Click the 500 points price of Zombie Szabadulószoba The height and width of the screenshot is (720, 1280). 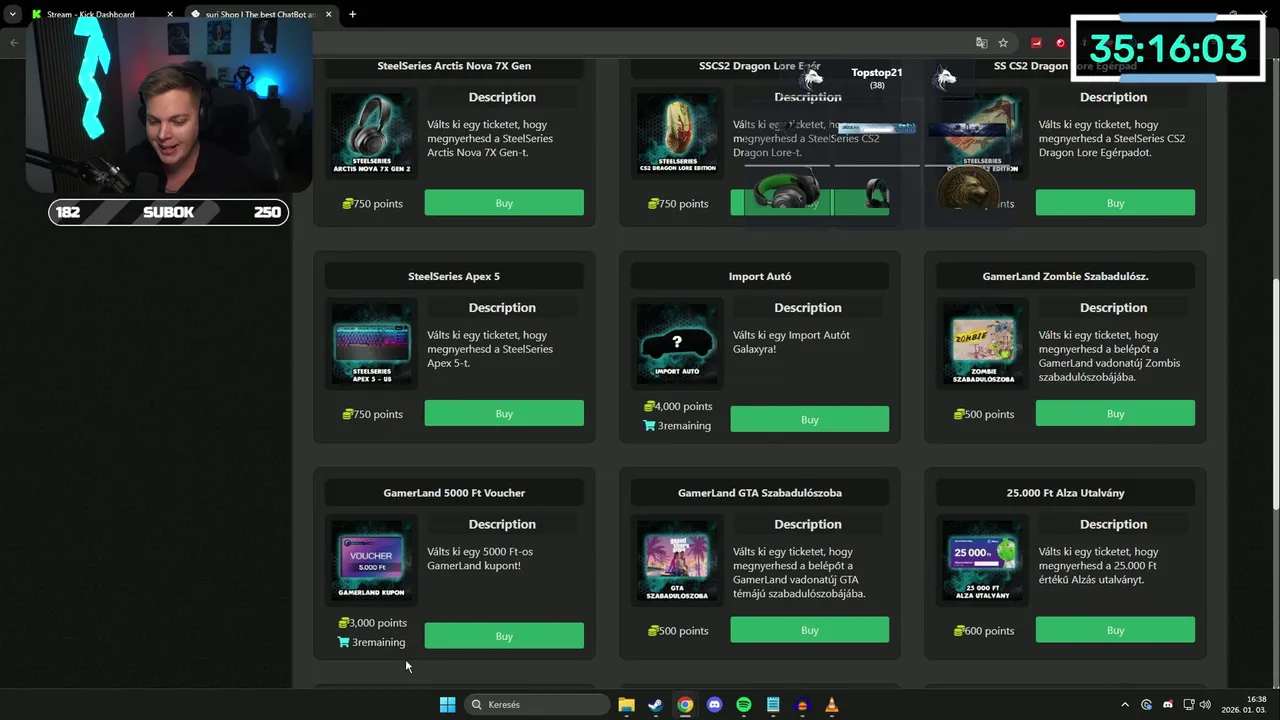(x=983, y=414)
